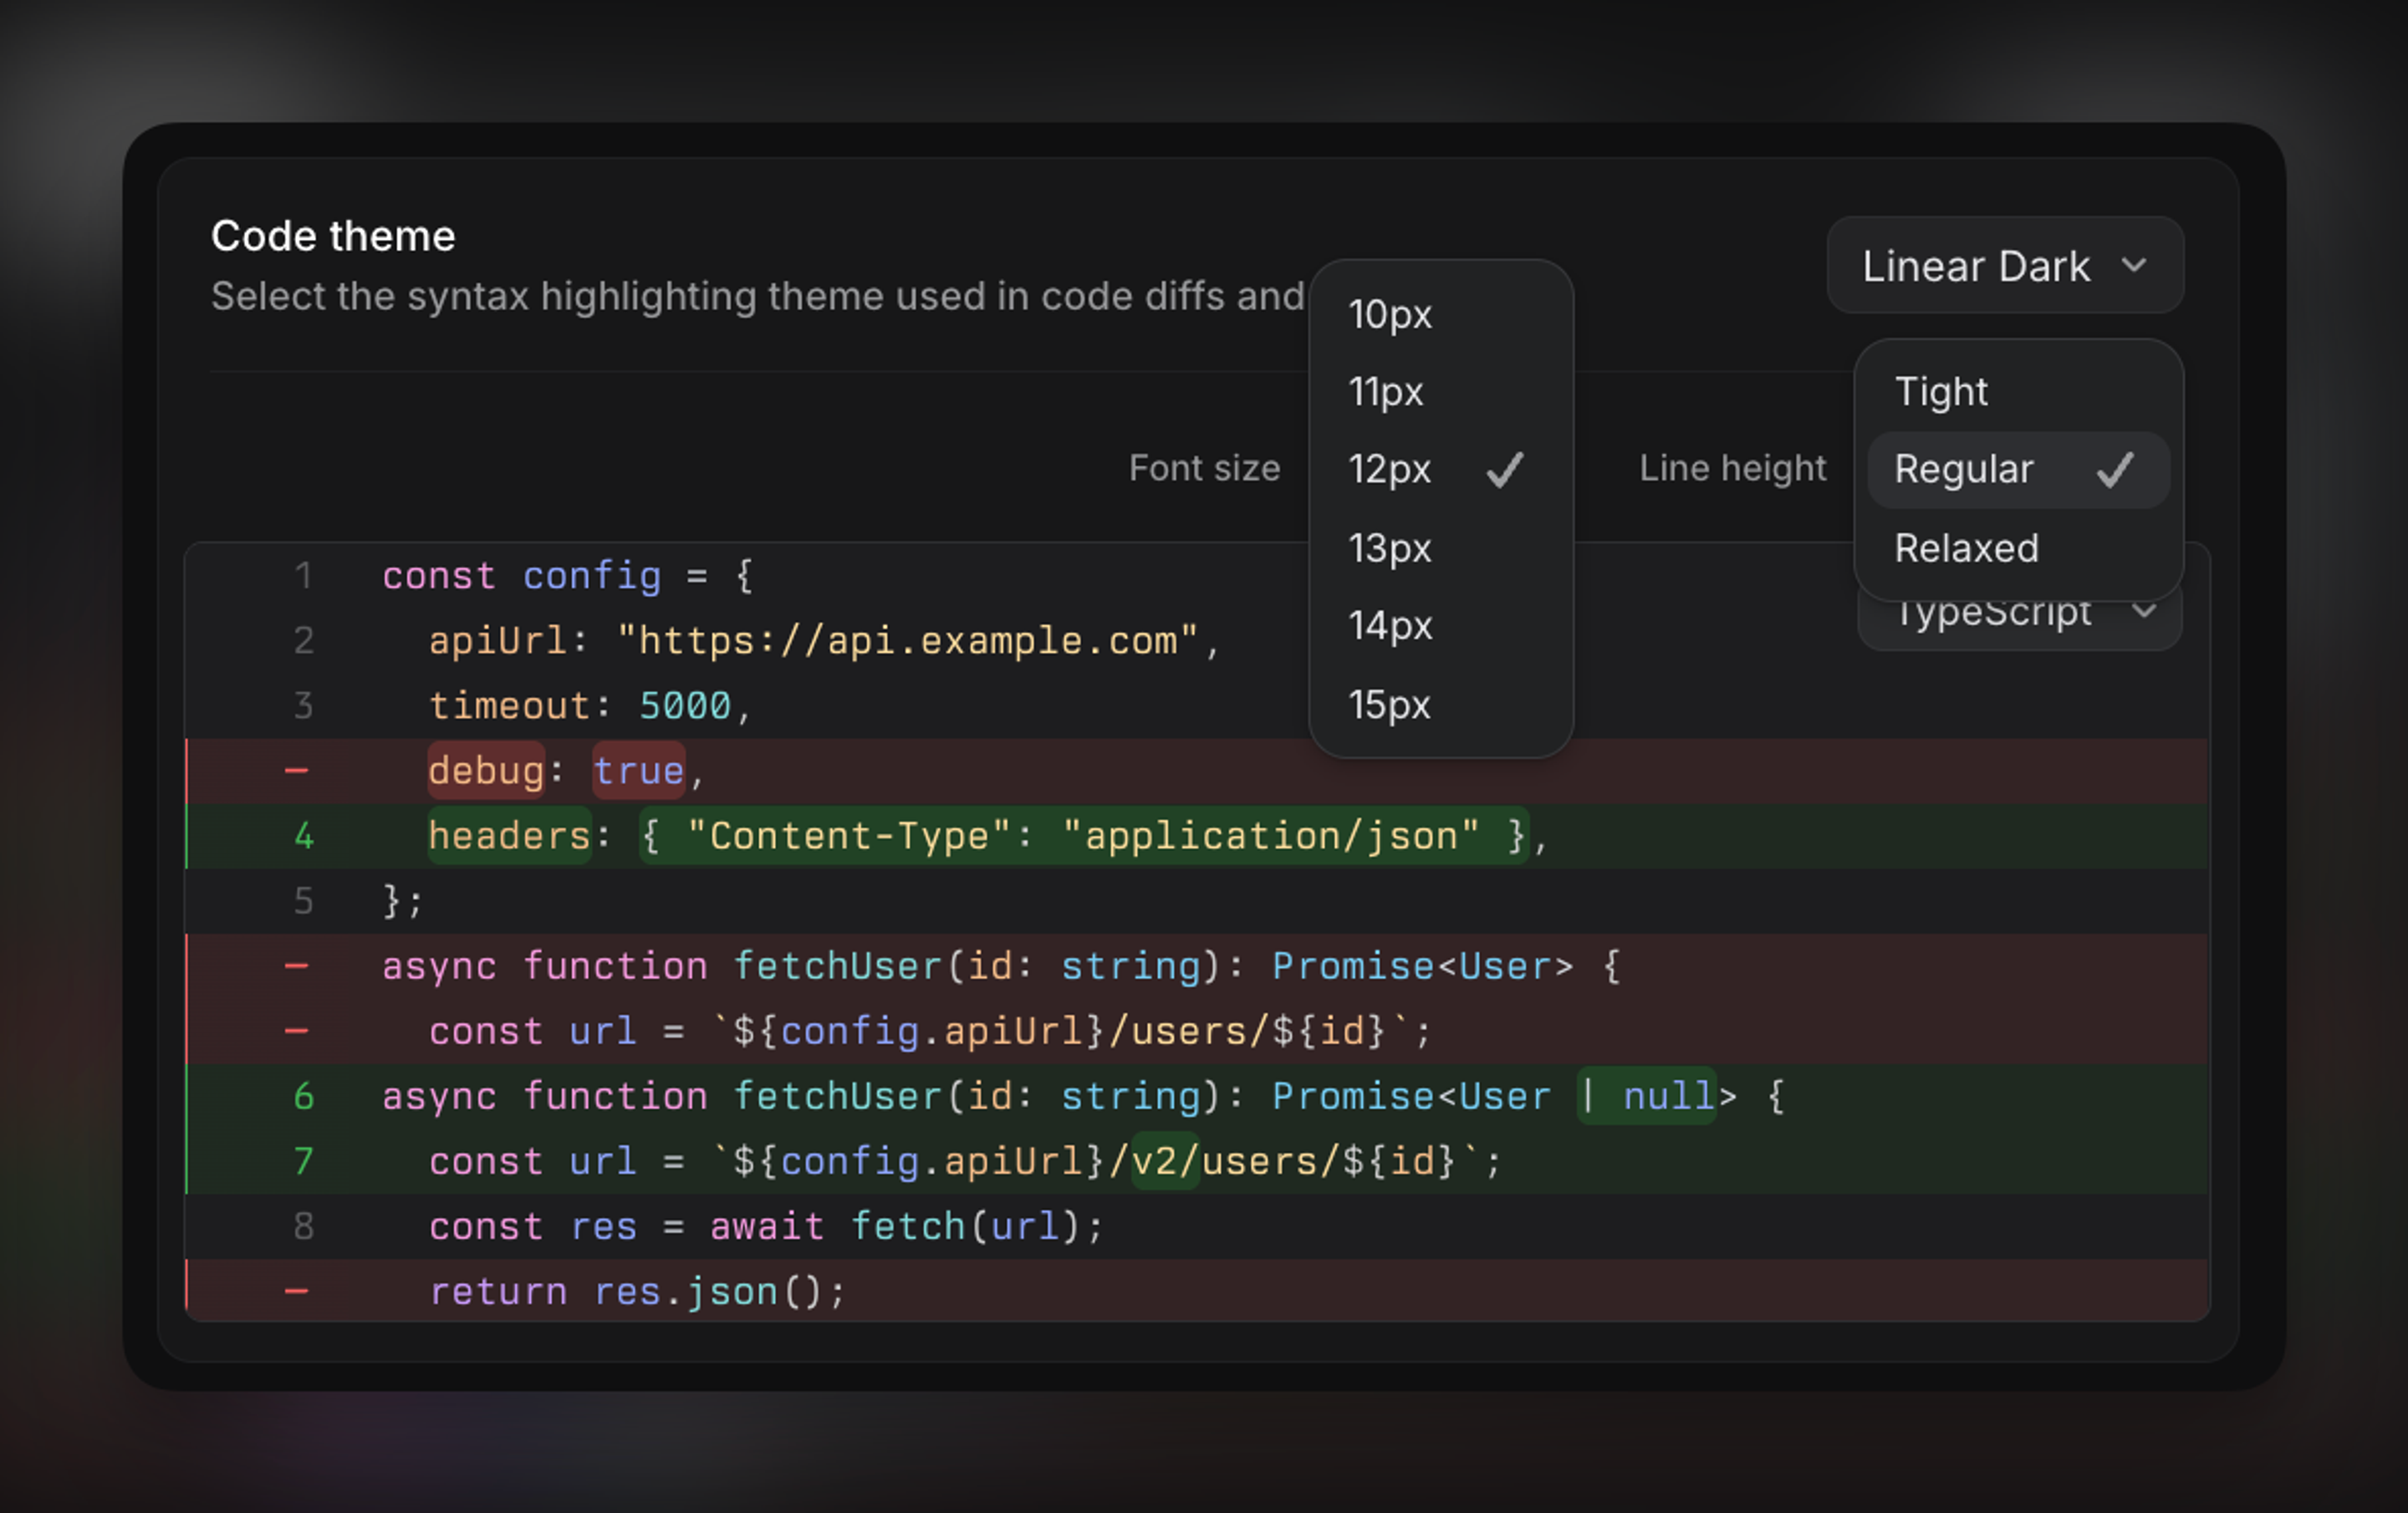
Task: Click the chevron beside Linear Dark
Action: point(2134,266)
